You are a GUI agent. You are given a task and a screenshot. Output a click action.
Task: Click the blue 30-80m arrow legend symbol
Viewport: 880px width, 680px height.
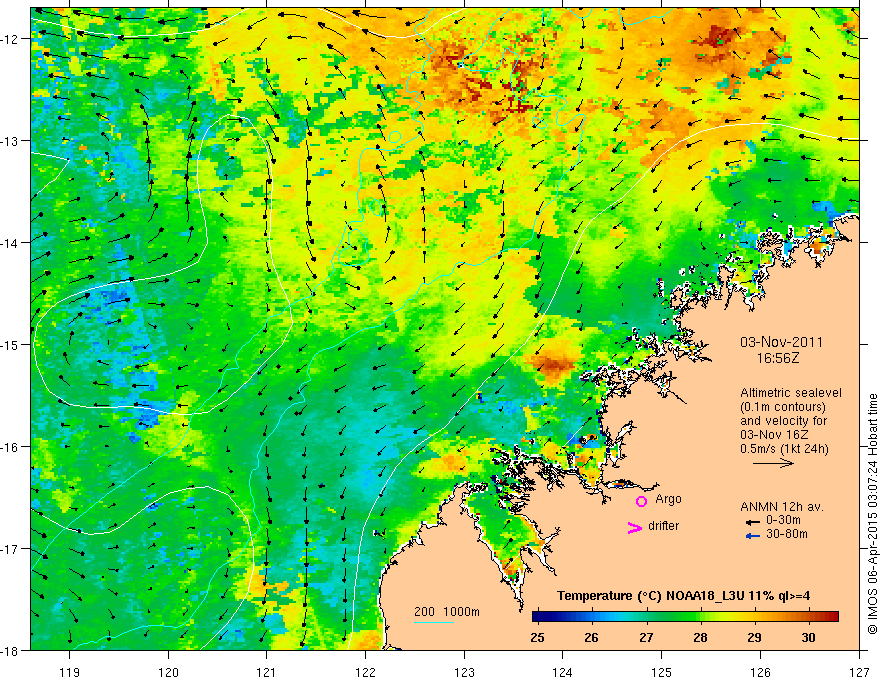tap(753, 536)
